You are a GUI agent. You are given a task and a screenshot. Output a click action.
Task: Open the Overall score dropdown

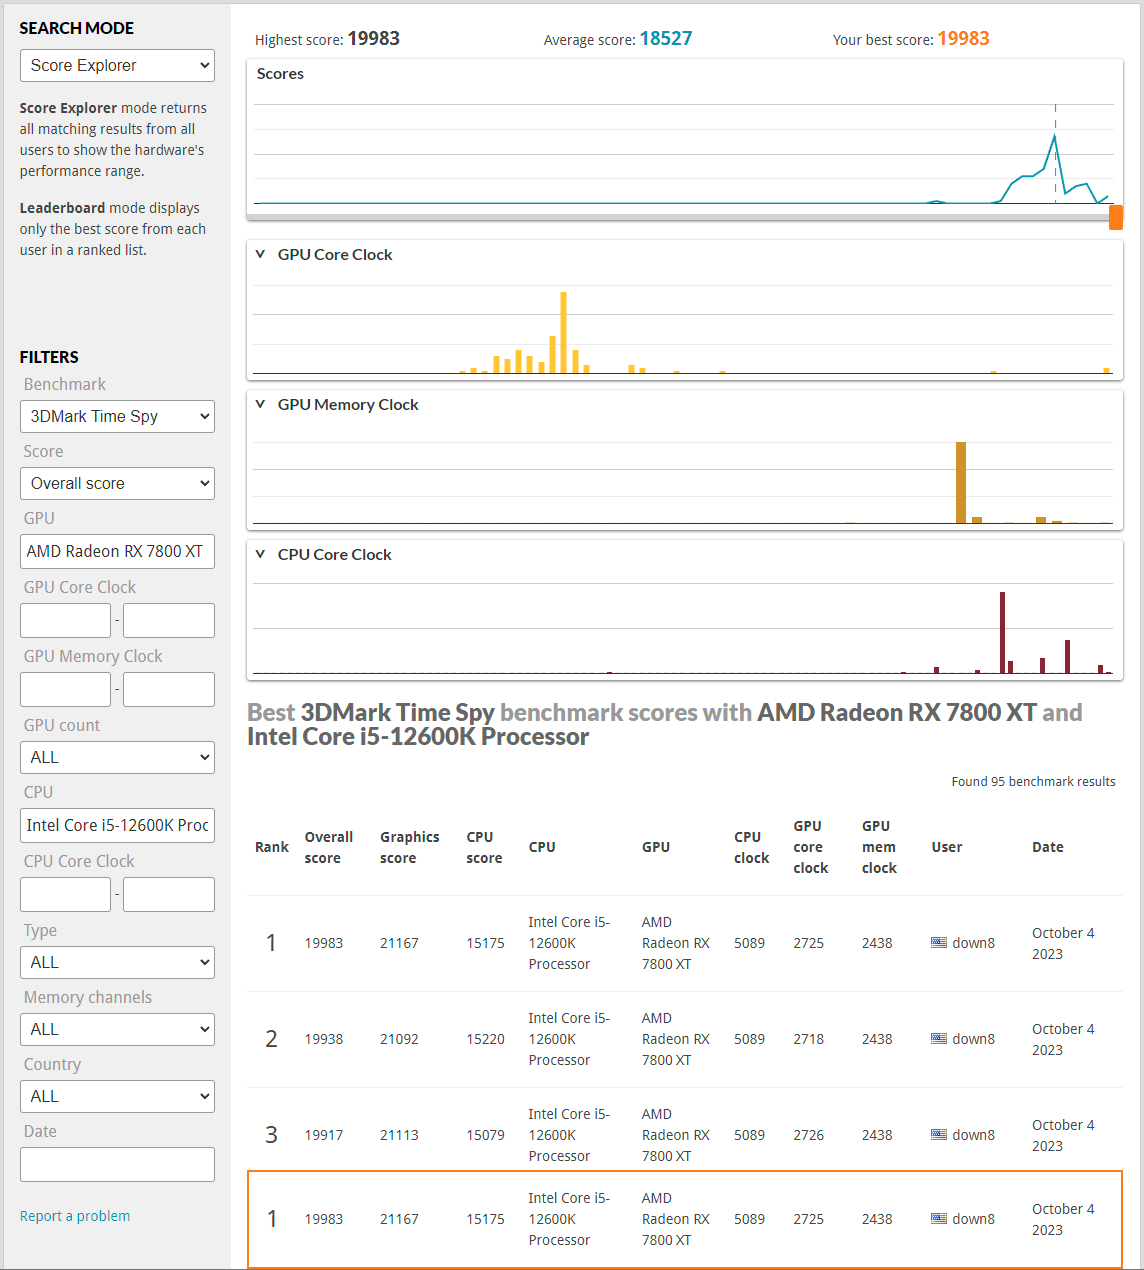(x=117, y=484)
